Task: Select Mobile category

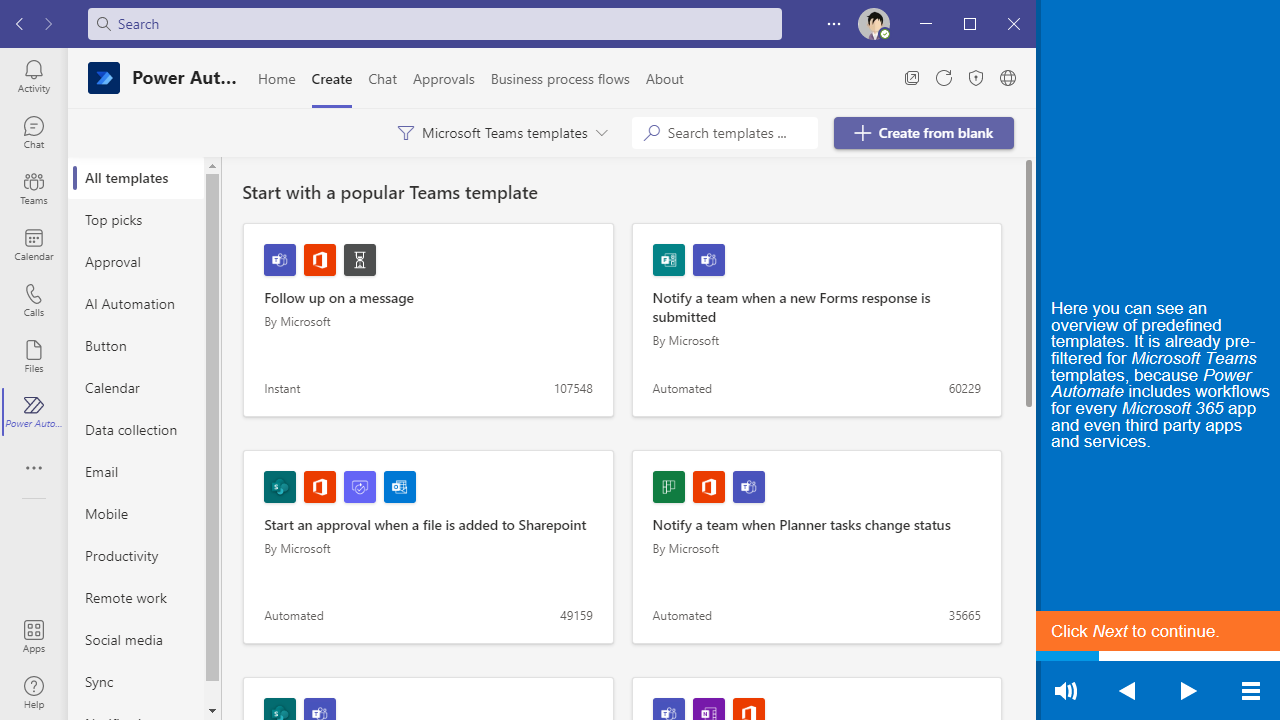Action: (x=138, y=514)
